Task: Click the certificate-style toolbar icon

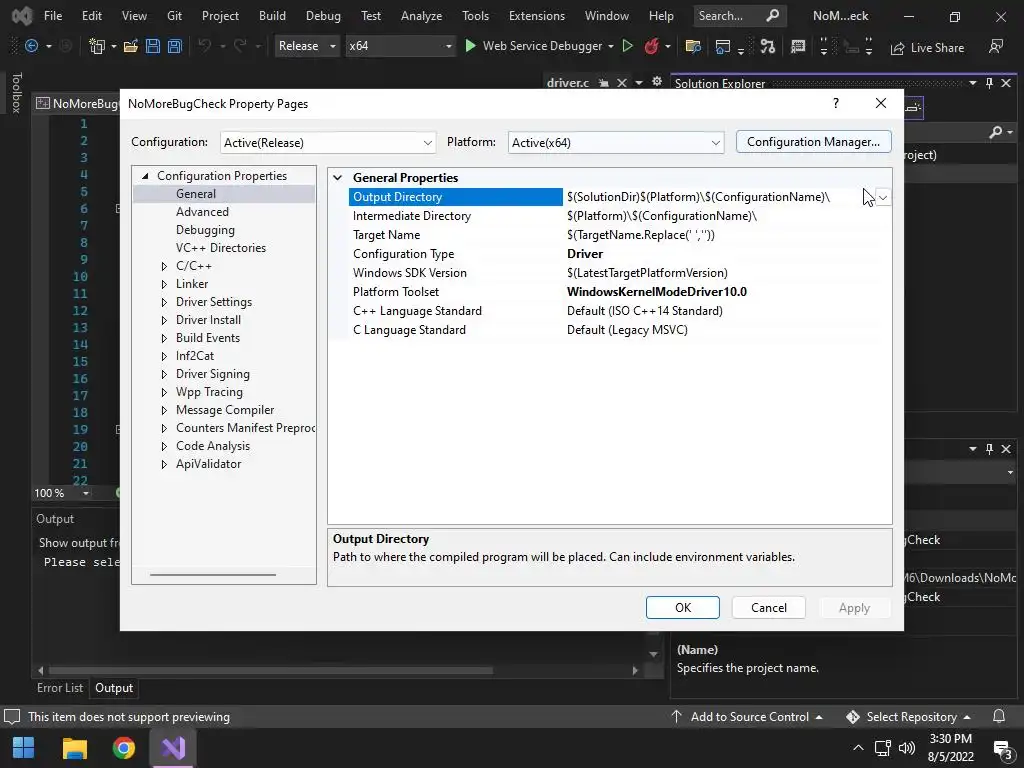Action: pos(797,46)
